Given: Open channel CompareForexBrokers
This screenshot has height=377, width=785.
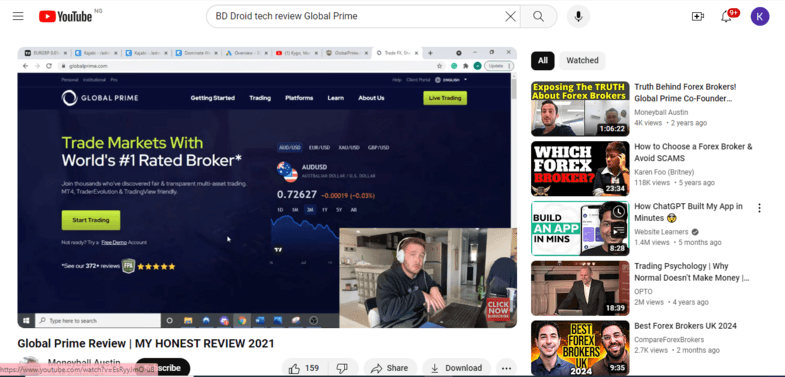Looking at the screenshot, I should point(669,339).
